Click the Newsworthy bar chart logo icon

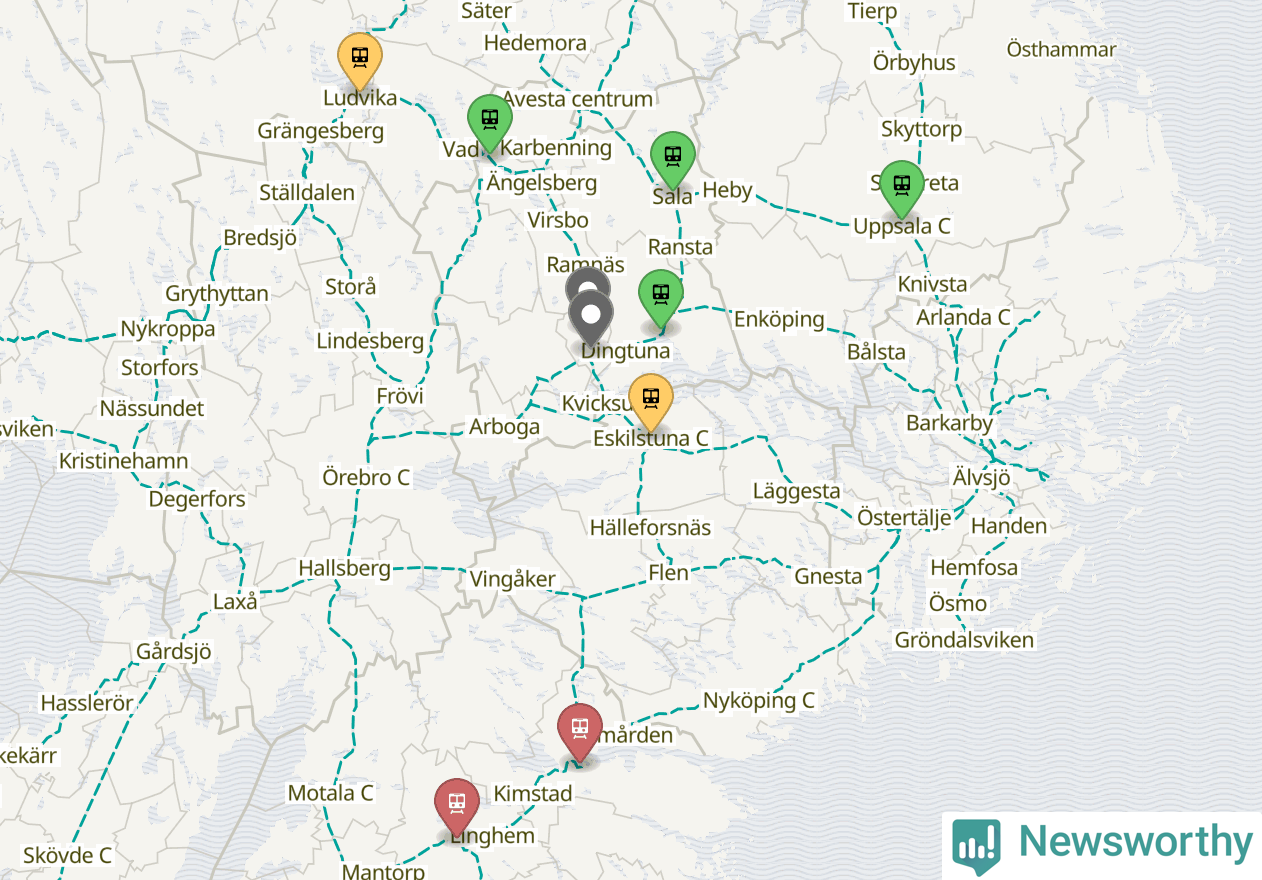tap(976, 845)
